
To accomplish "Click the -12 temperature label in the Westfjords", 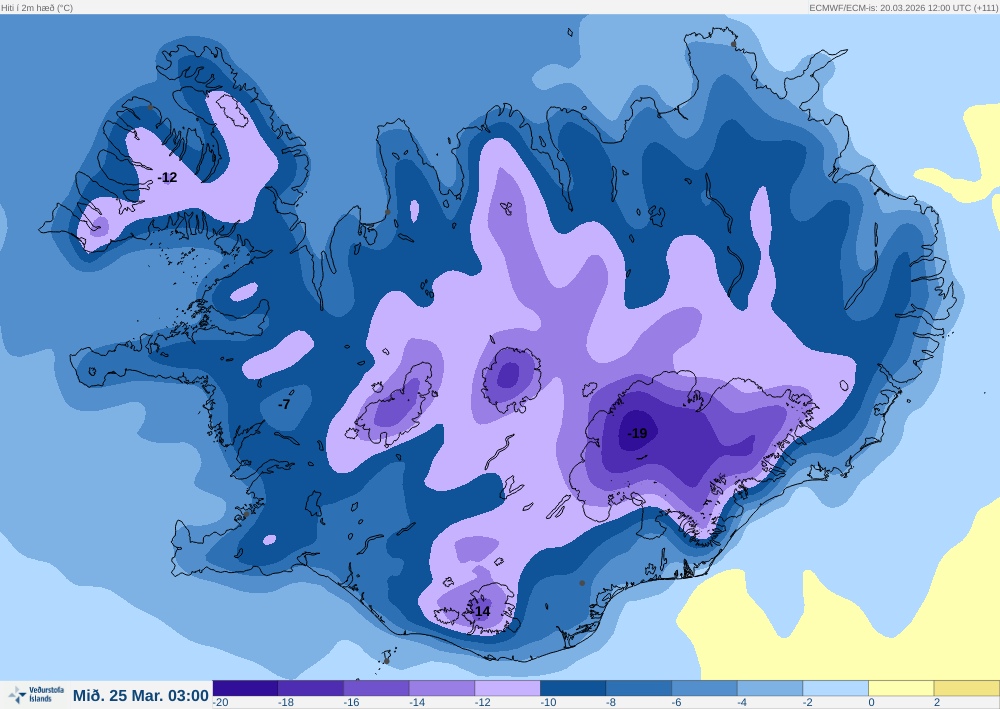I will pos(167,177).
